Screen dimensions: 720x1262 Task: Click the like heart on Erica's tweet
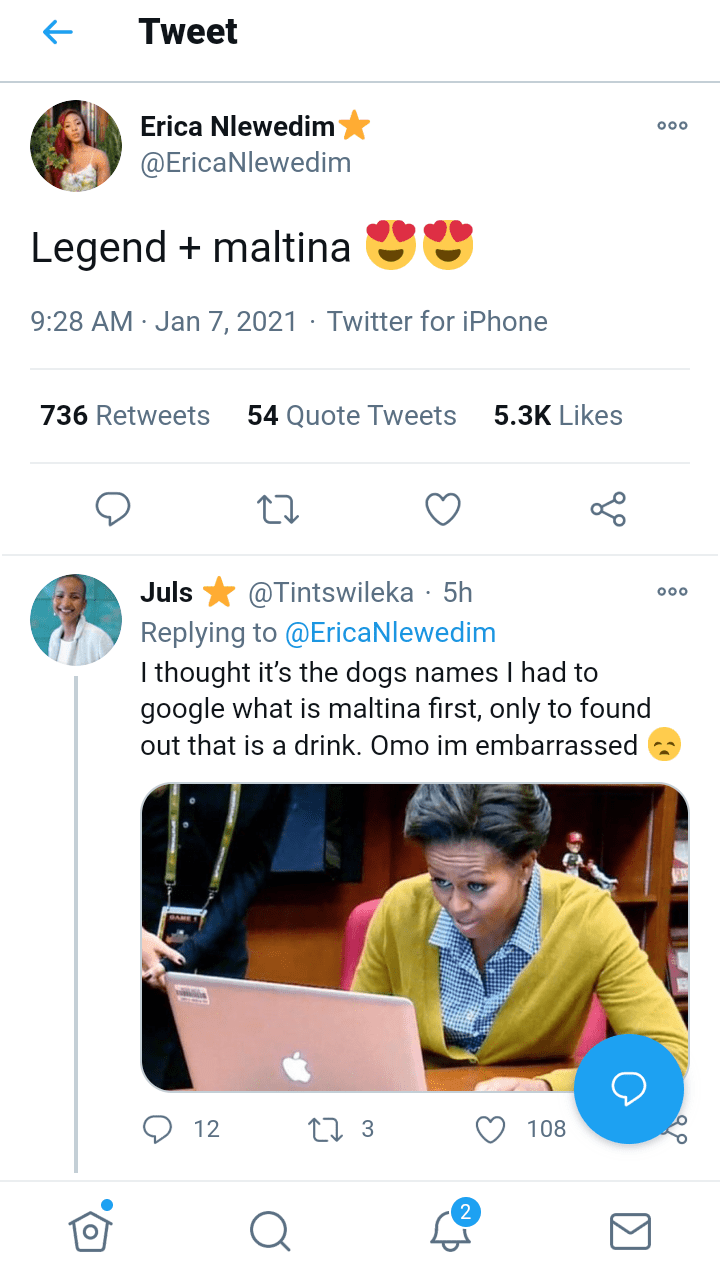(x=442, y=509)
